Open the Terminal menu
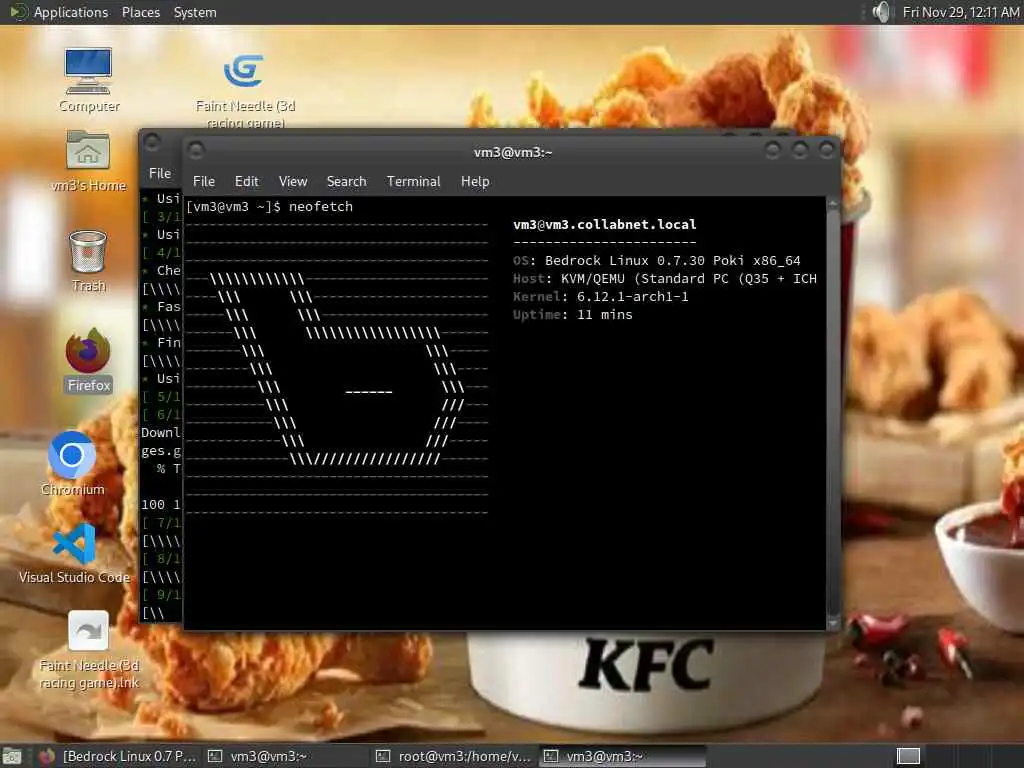 413,182
